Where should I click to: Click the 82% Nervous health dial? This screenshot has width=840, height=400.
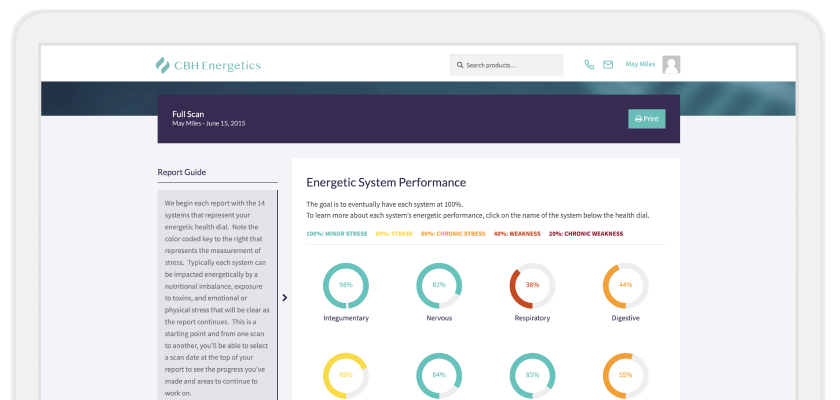click(439, 285)
